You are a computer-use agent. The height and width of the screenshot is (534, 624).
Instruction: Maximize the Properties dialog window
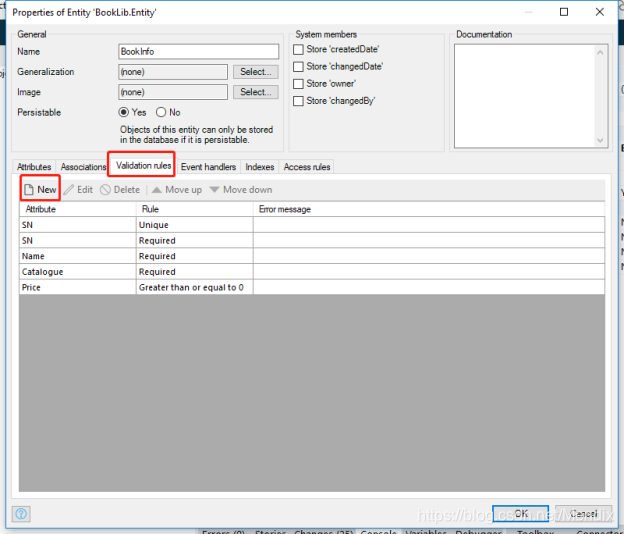click(x=564, y=12)
